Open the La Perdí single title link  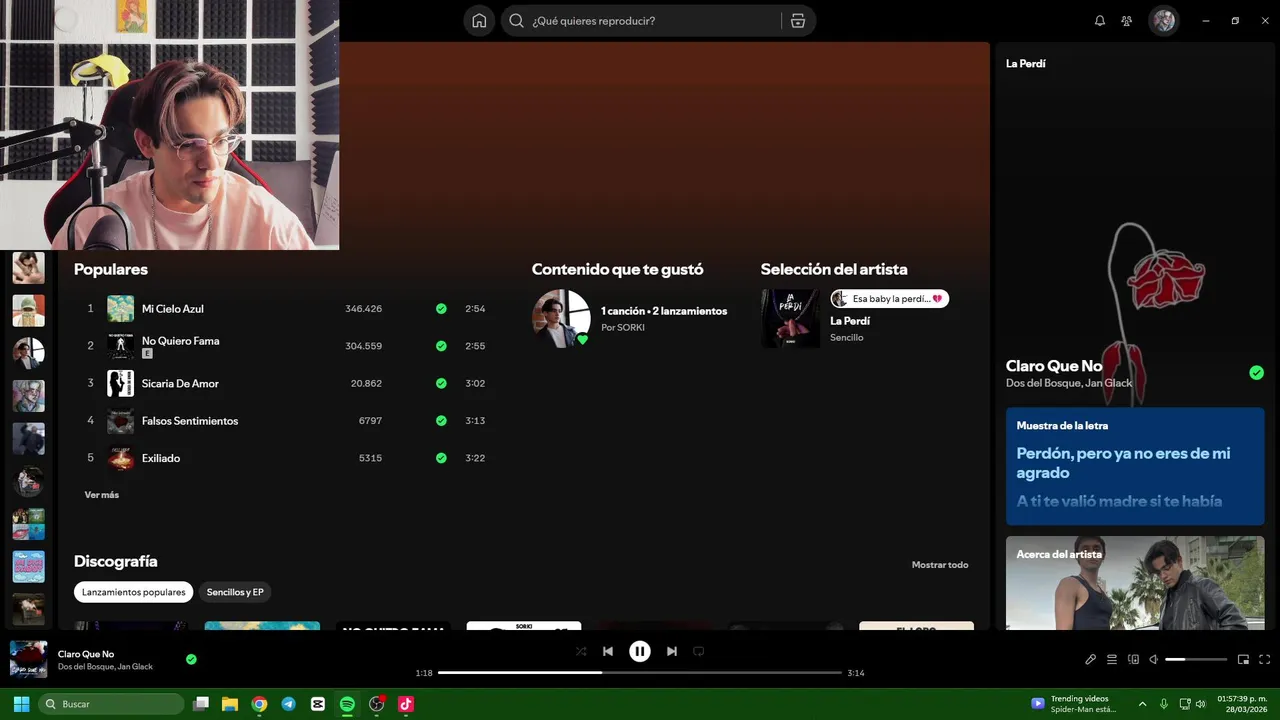[850, 321]
